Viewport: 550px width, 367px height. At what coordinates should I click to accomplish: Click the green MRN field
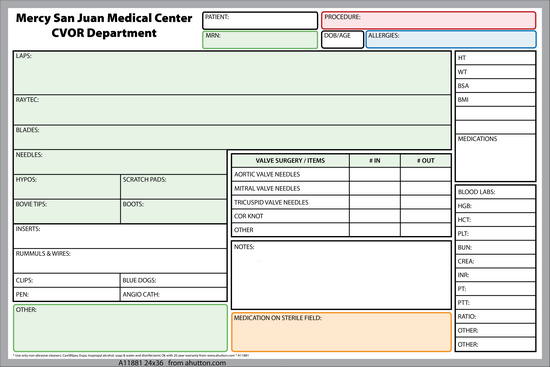[260, 40]
